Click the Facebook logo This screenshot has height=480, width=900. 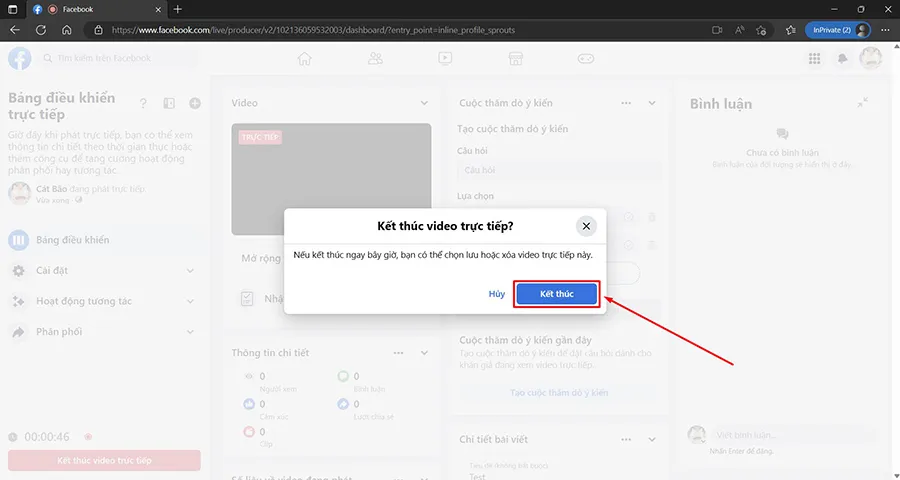(x=20, y=58)
